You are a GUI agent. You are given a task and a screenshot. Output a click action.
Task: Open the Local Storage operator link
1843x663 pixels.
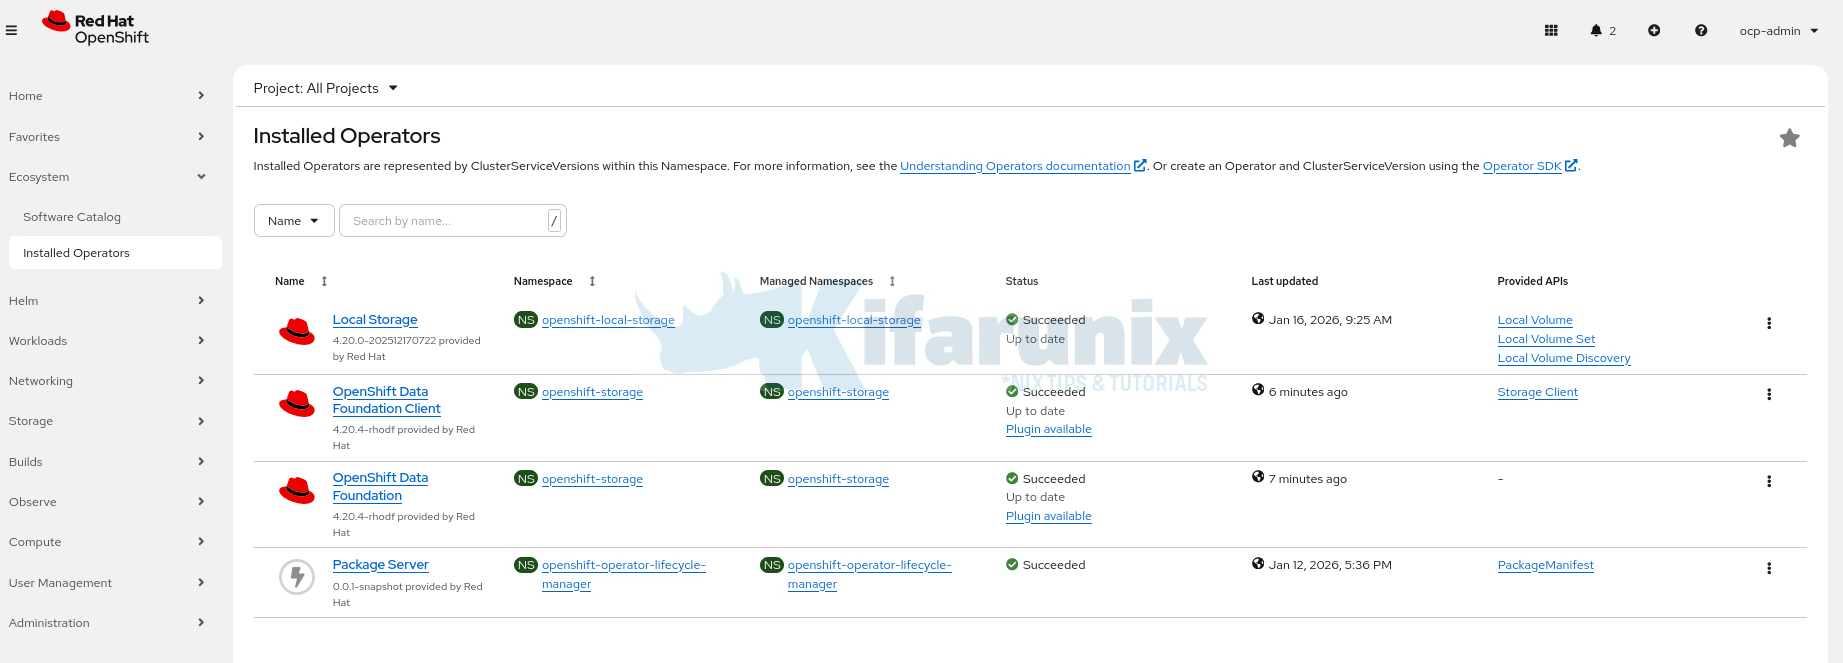(375, 320)
